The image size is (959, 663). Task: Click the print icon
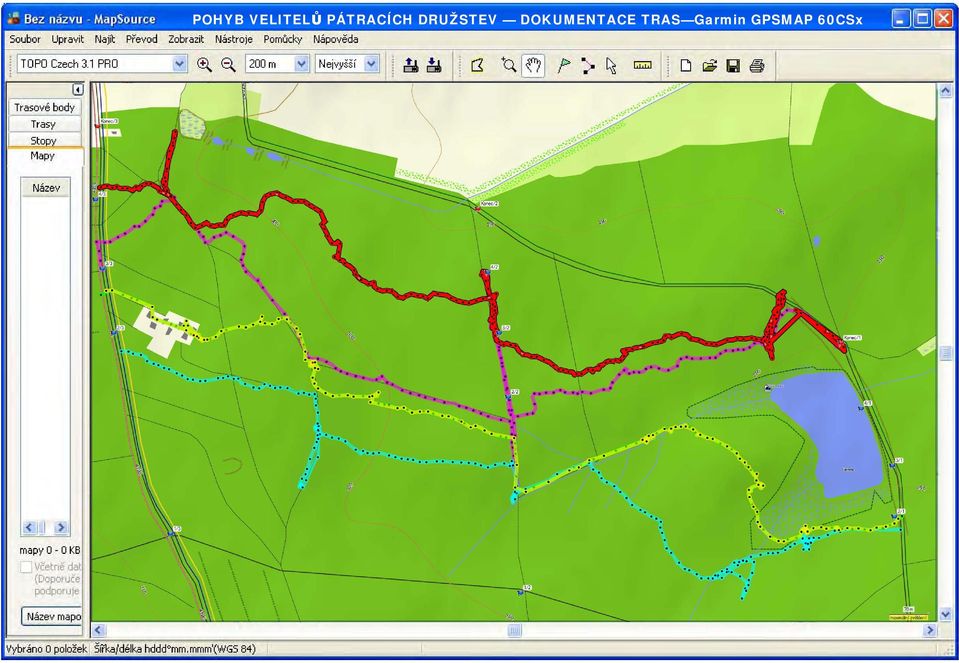click(757, 65)
